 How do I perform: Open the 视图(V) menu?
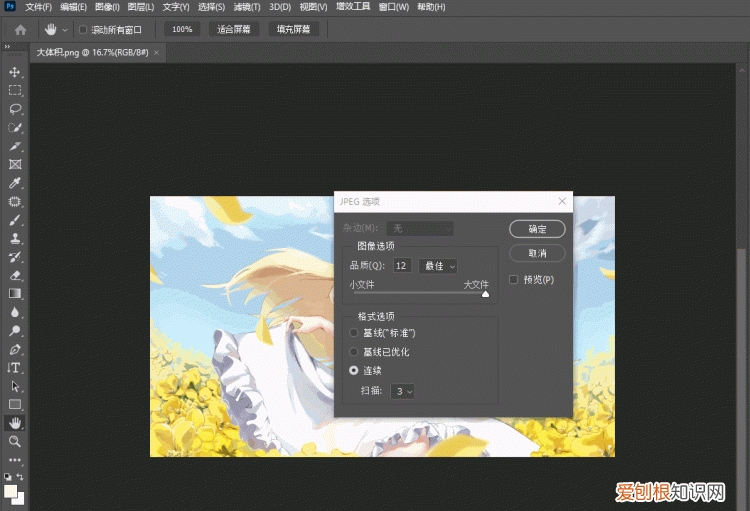313,7
